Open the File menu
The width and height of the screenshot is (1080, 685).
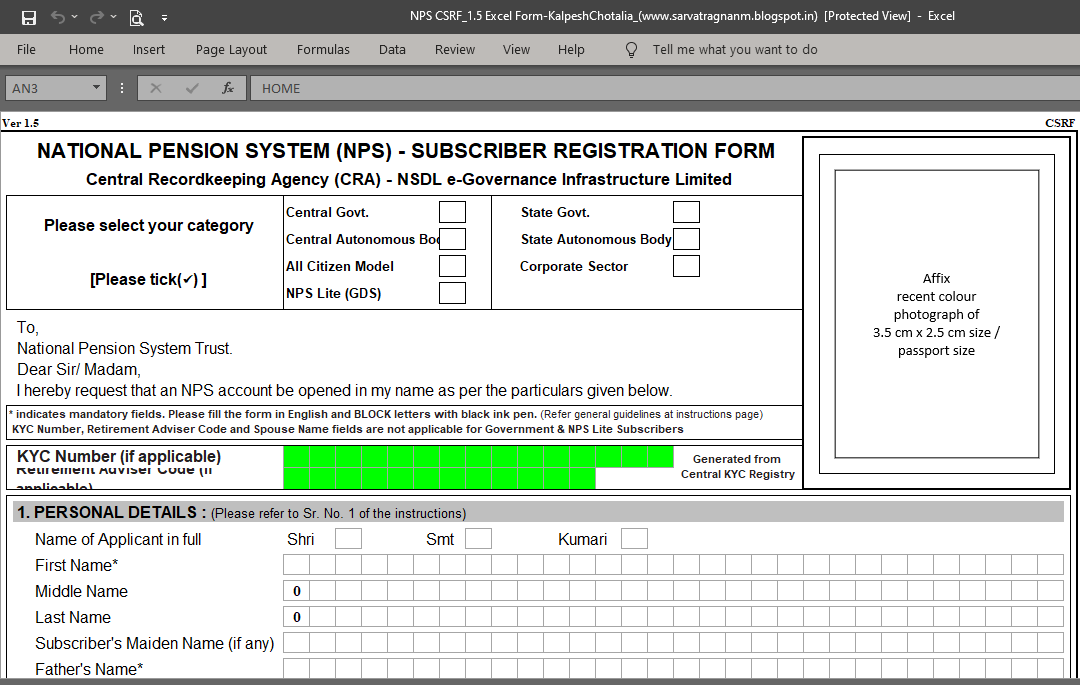26,49
